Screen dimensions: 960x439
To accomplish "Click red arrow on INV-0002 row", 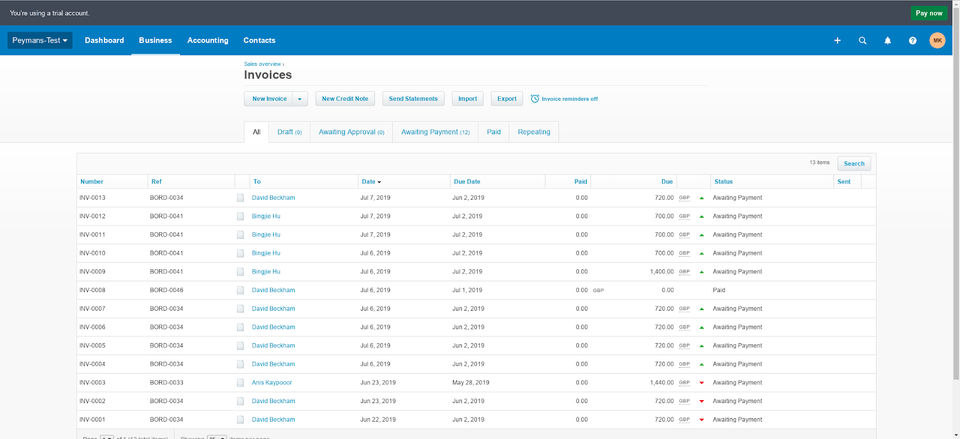I will click(702, 401).
